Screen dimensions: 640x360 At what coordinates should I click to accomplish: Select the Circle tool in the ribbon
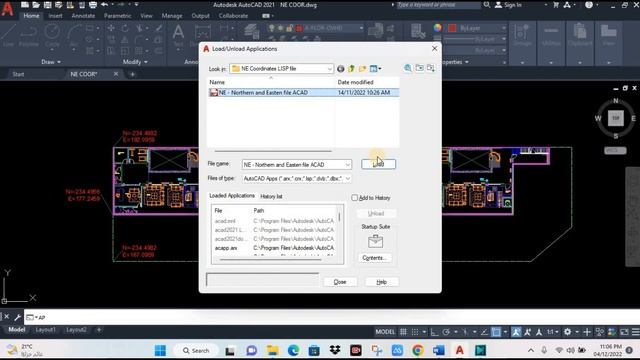[52, 35]
